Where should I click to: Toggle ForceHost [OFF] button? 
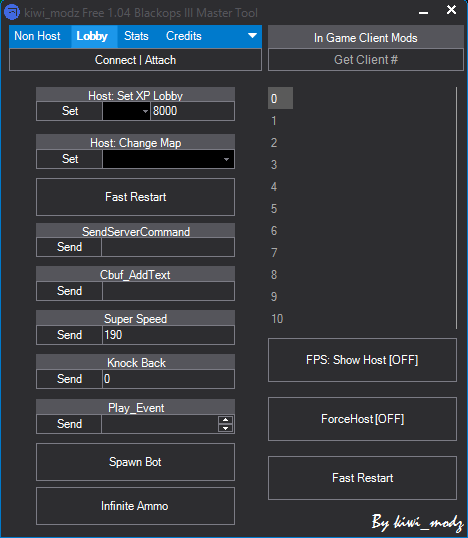click(x=362, y=419)
